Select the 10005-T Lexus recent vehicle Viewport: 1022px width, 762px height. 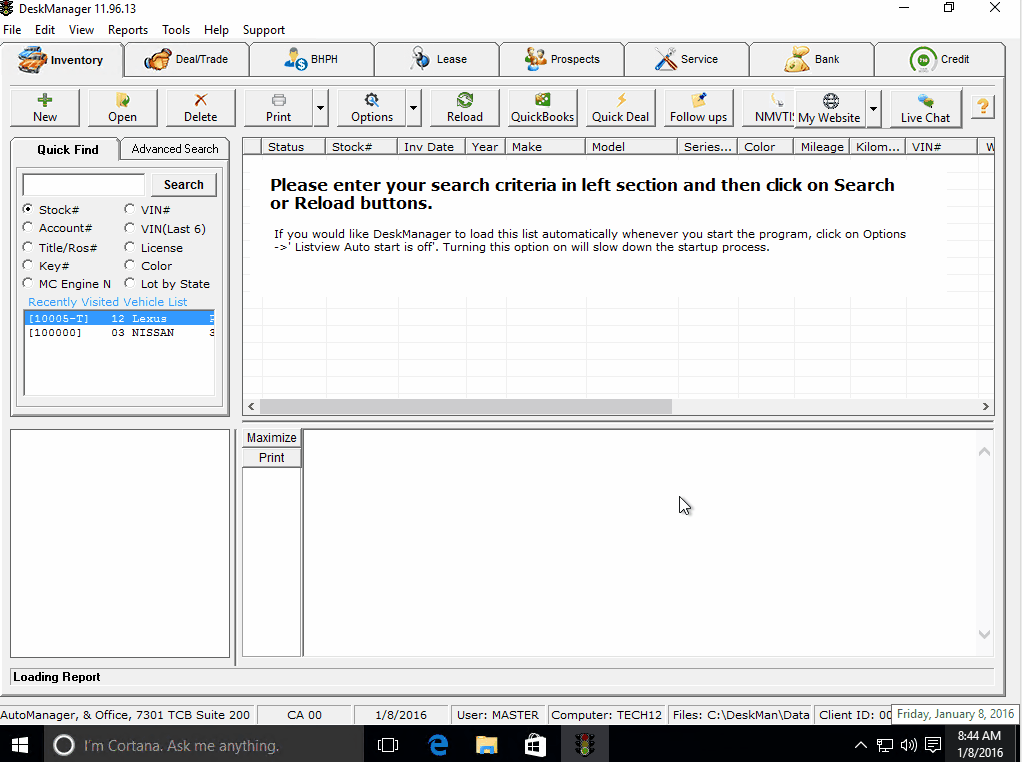pos(119,318)
